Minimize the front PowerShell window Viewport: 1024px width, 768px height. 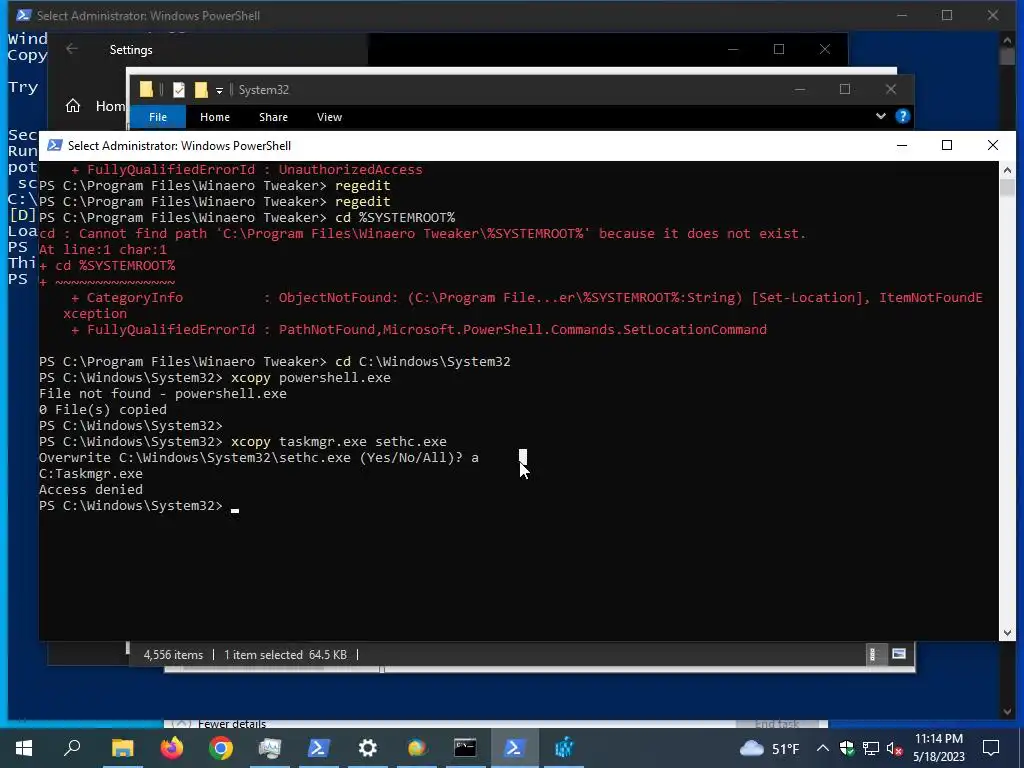[902, 145]
